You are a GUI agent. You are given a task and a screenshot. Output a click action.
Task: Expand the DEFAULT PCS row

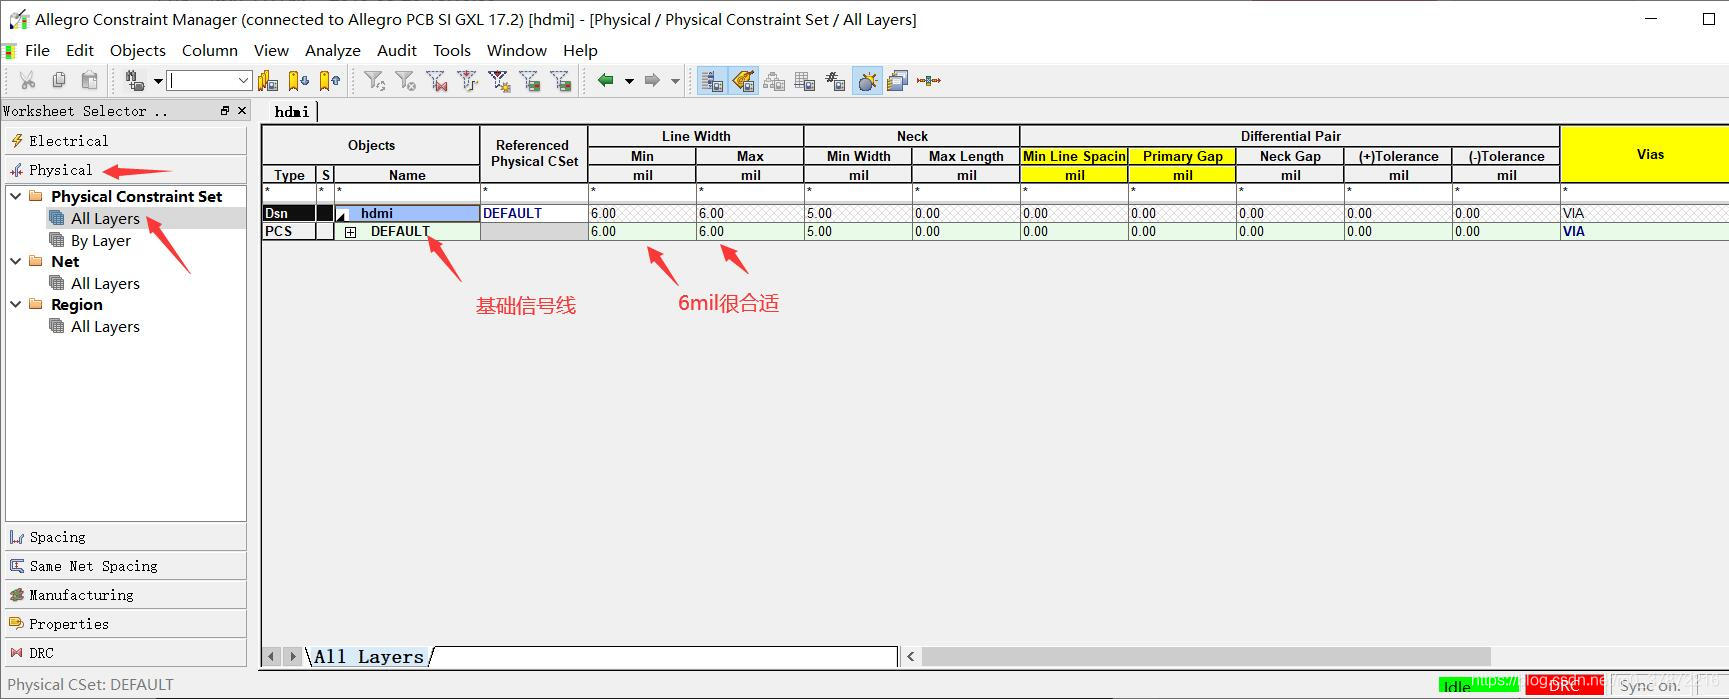coord(351,232)
